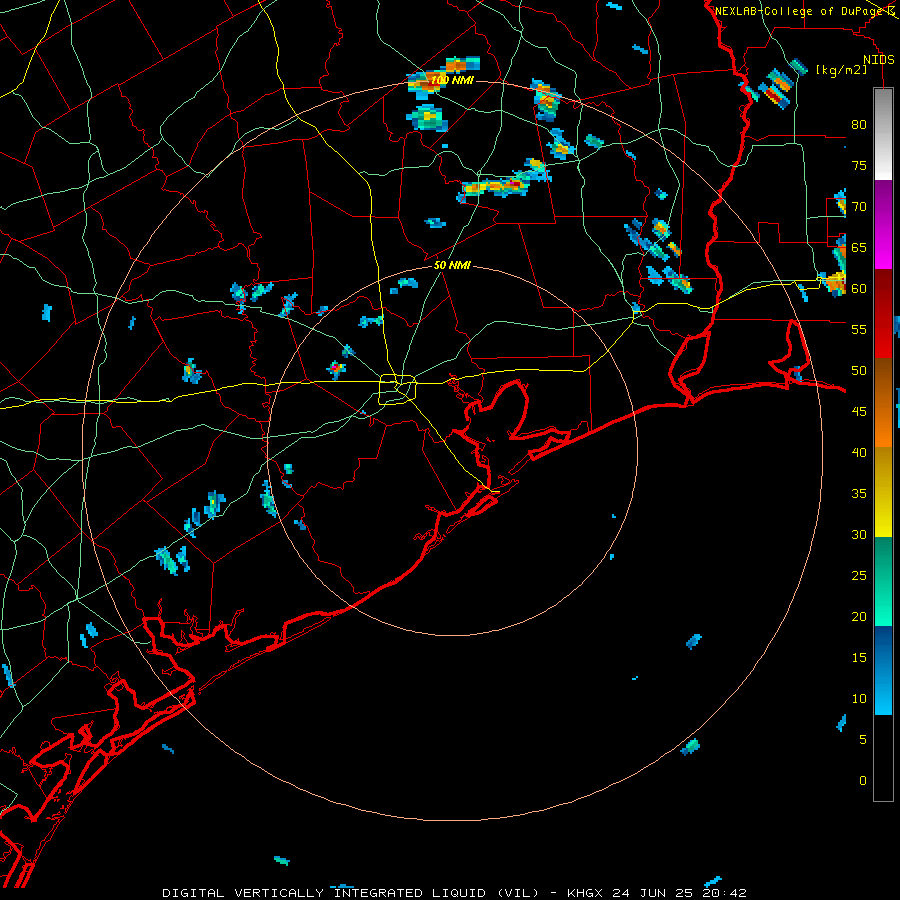
Task: Click the yellow highway loop at the map center
Action: coord(397,389)
